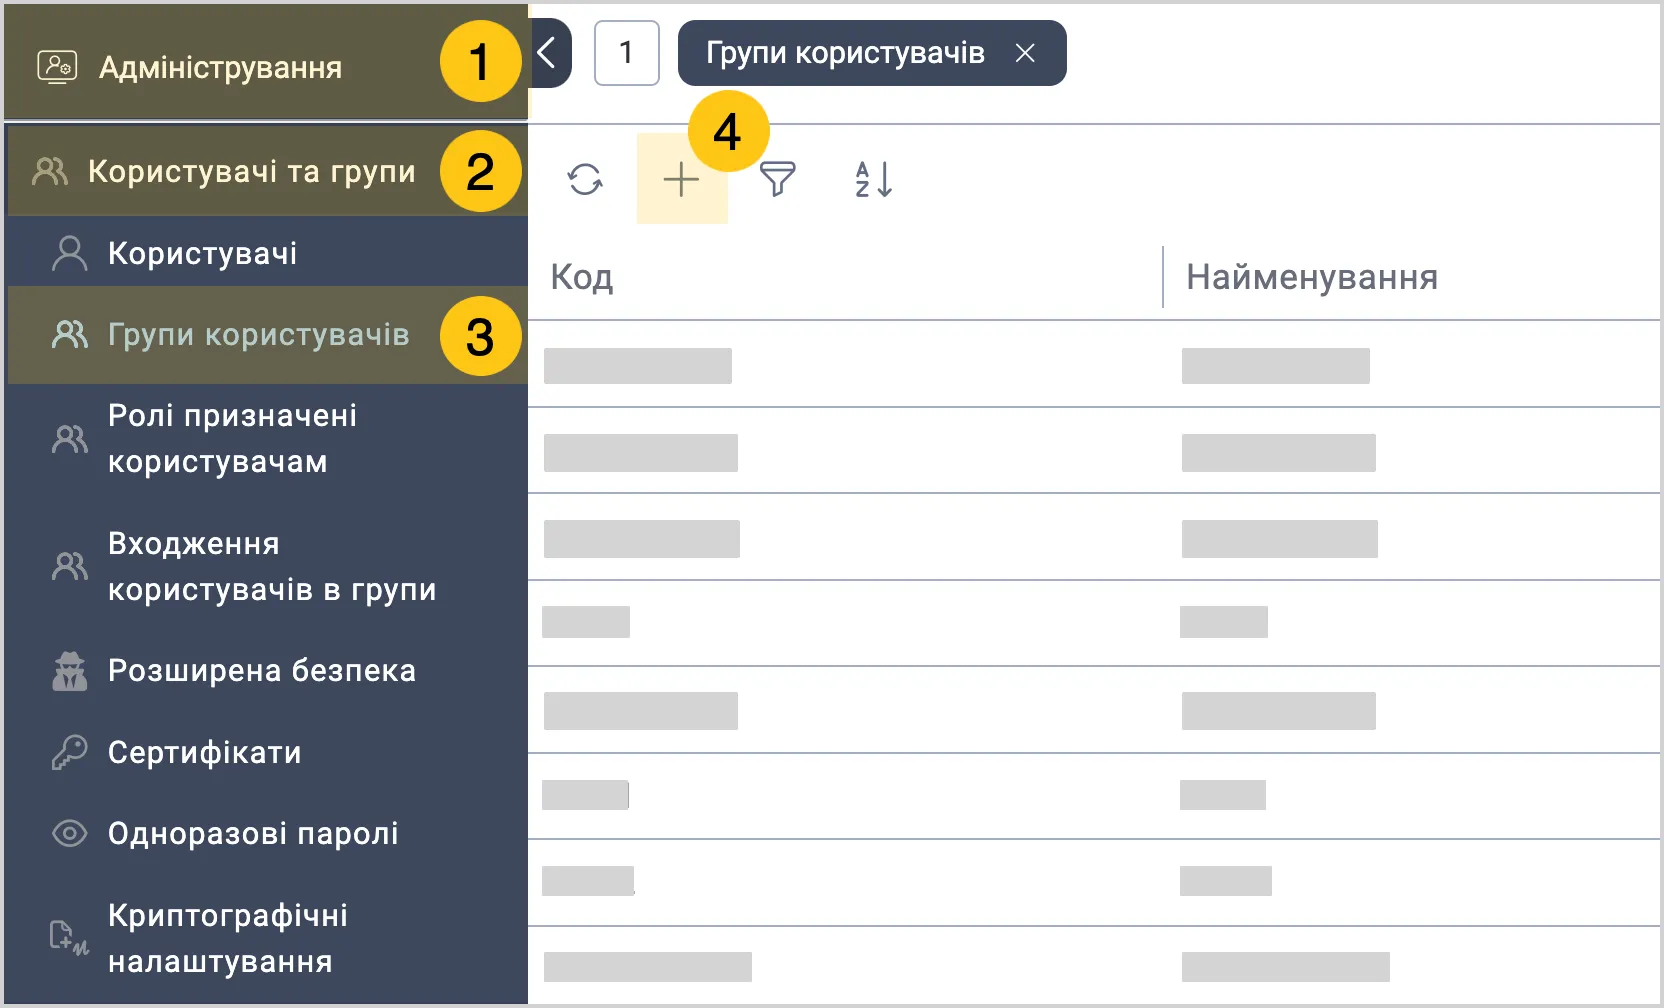Click the Розширена безпека spy icon

pyautogui.click(x=69, y=671)
